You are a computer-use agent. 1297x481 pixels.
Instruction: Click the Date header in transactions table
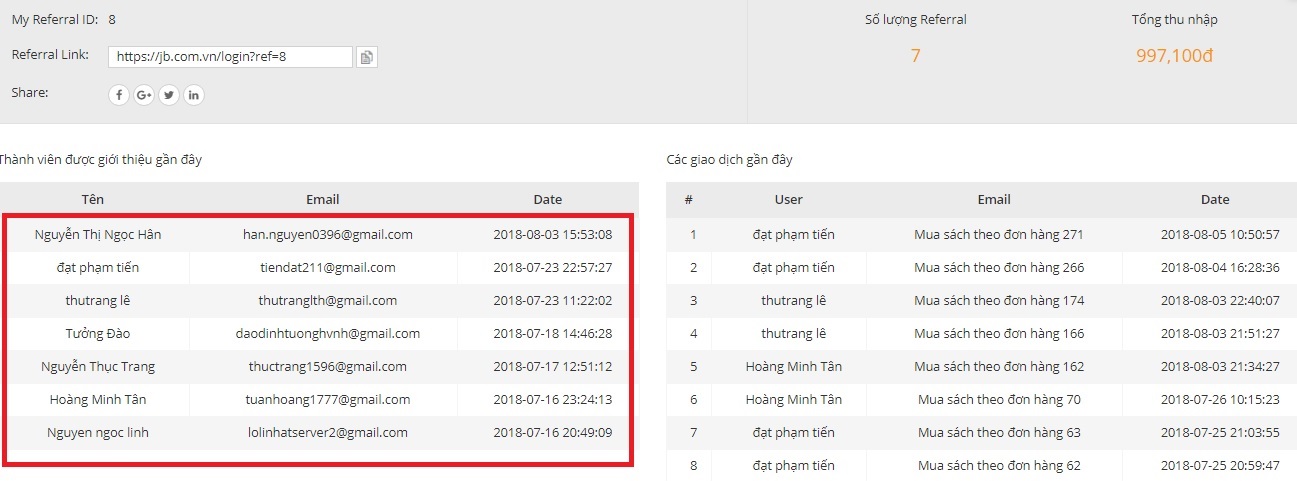click(1215, 199)
